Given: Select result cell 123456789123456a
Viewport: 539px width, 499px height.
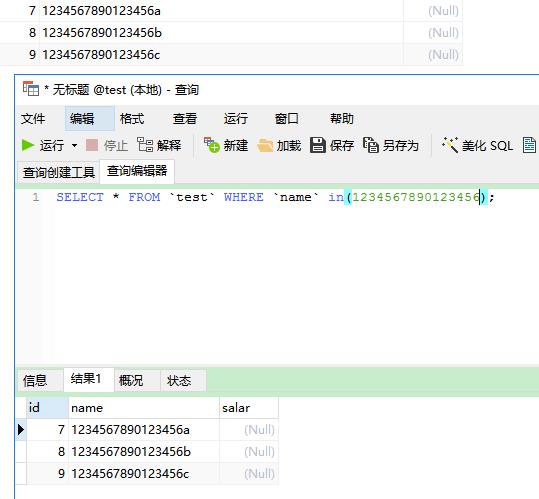Looking at the screenshot, I should click(x=144, y=430).
